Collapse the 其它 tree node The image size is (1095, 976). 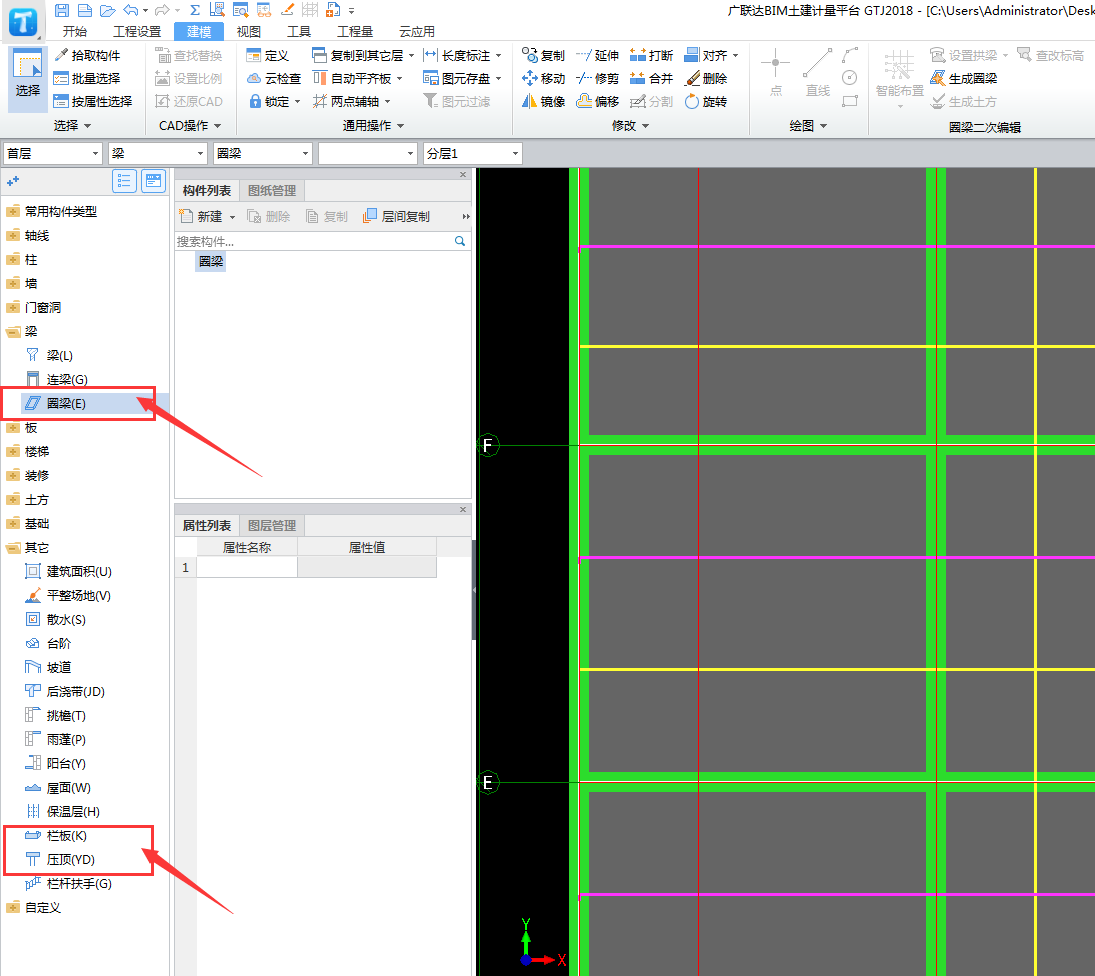coord(13,548)
